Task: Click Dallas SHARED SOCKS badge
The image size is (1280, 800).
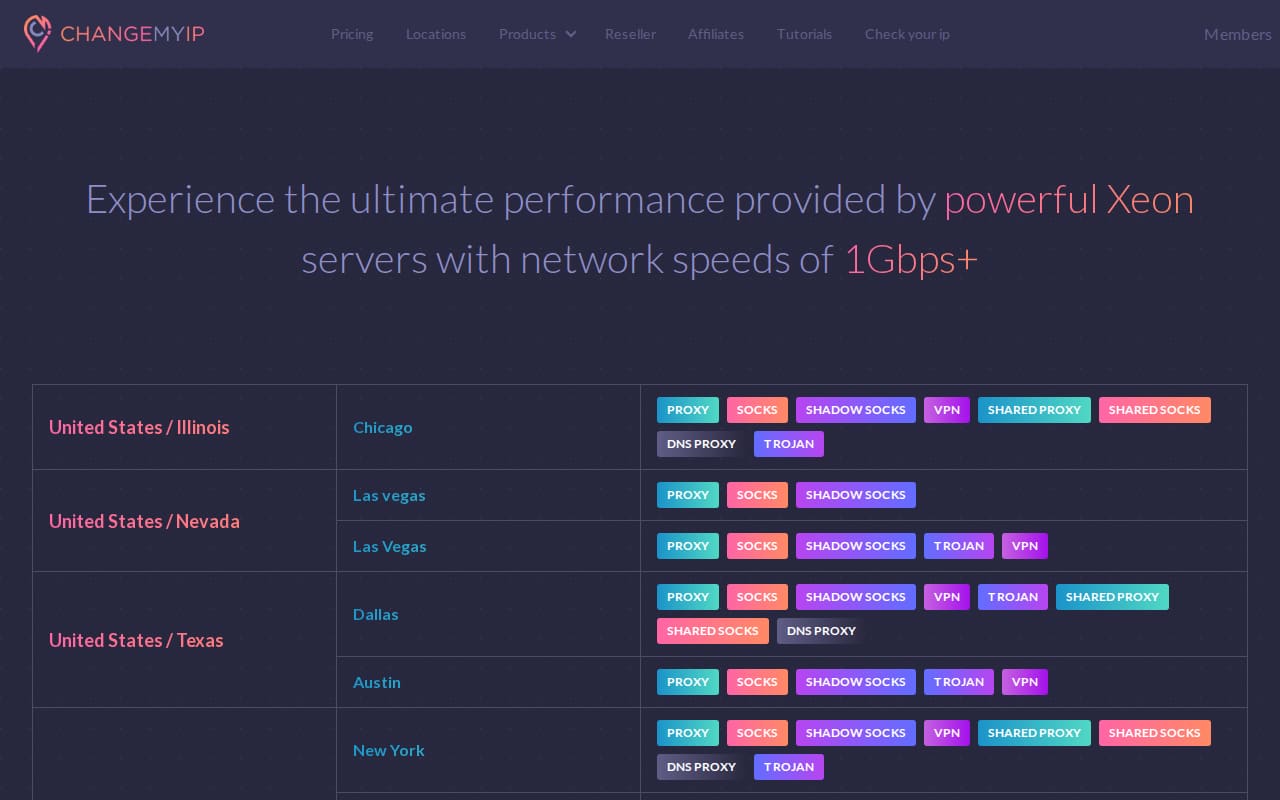Action: (713, 631)
